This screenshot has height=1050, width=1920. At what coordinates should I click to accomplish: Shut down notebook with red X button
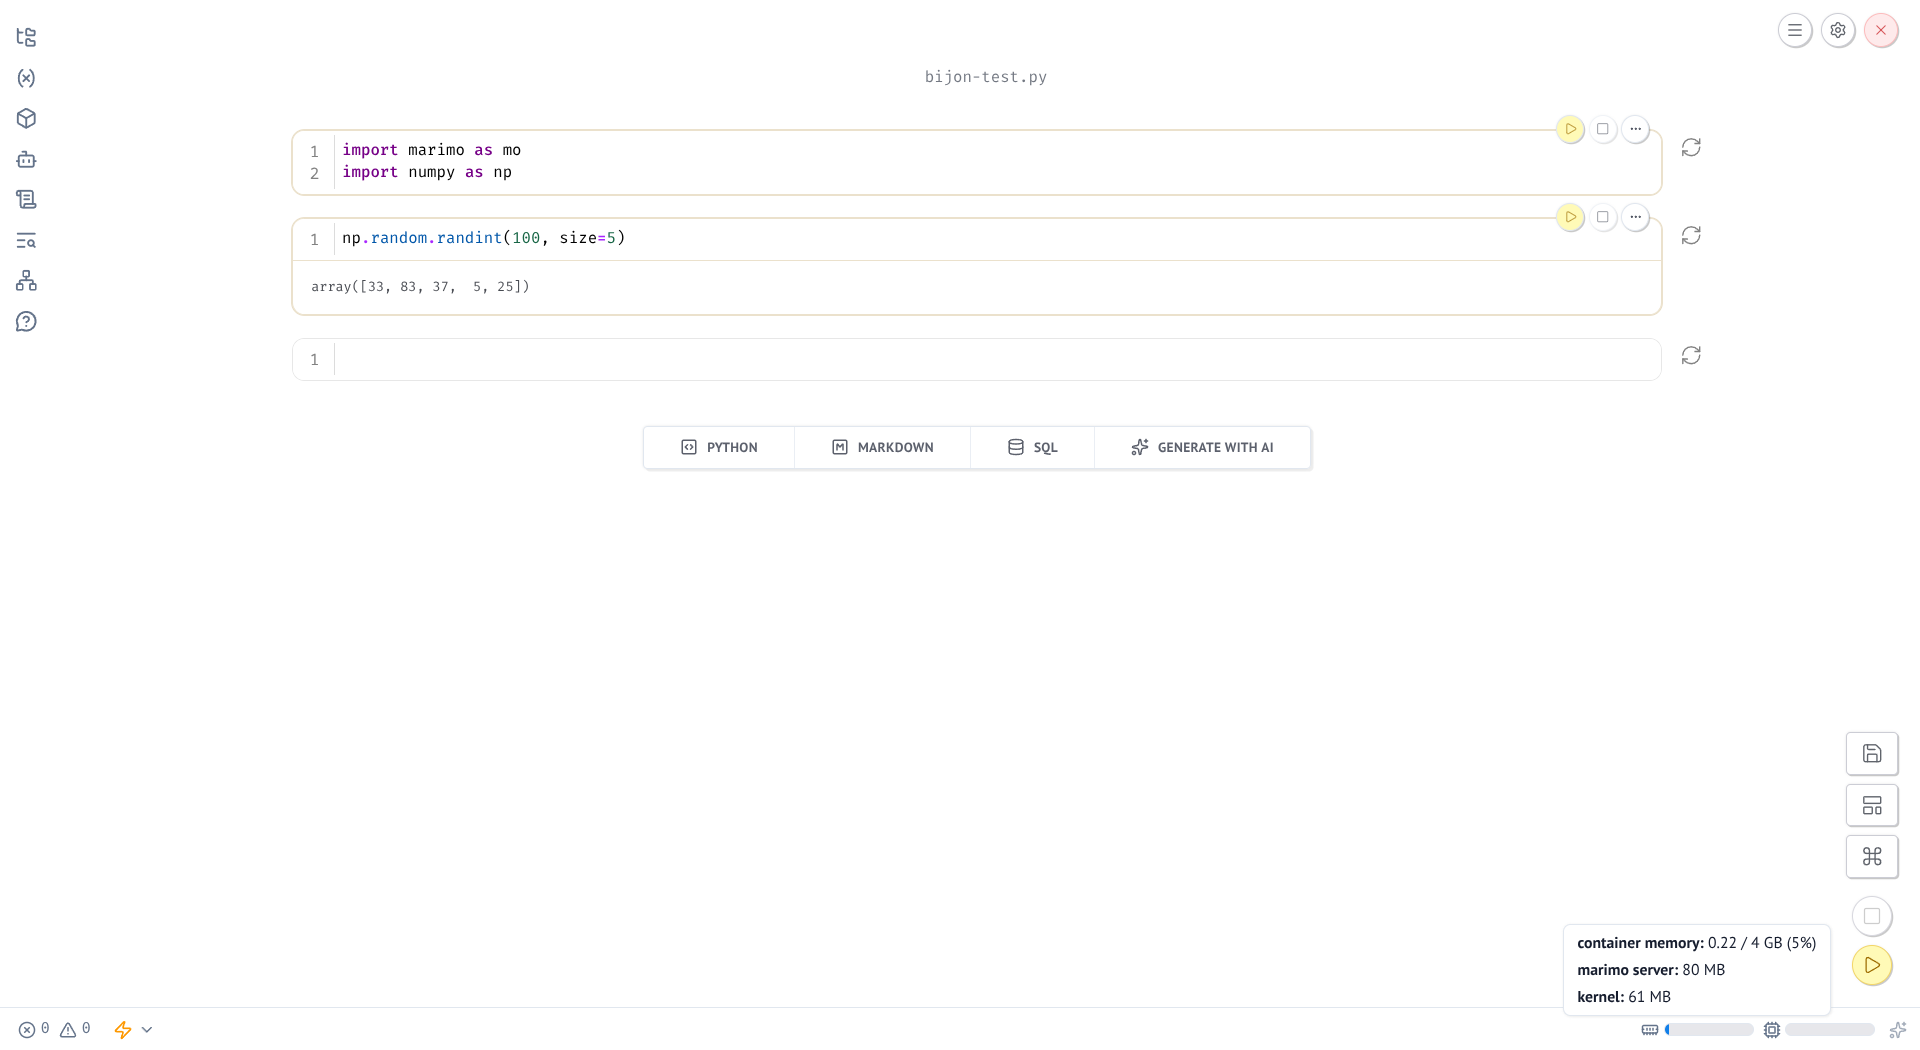pos(1881,30)
